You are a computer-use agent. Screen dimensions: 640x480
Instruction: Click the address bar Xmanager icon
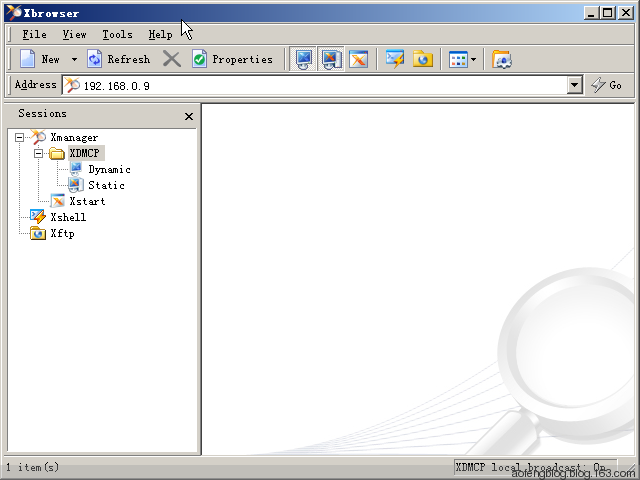pos(72,85)
